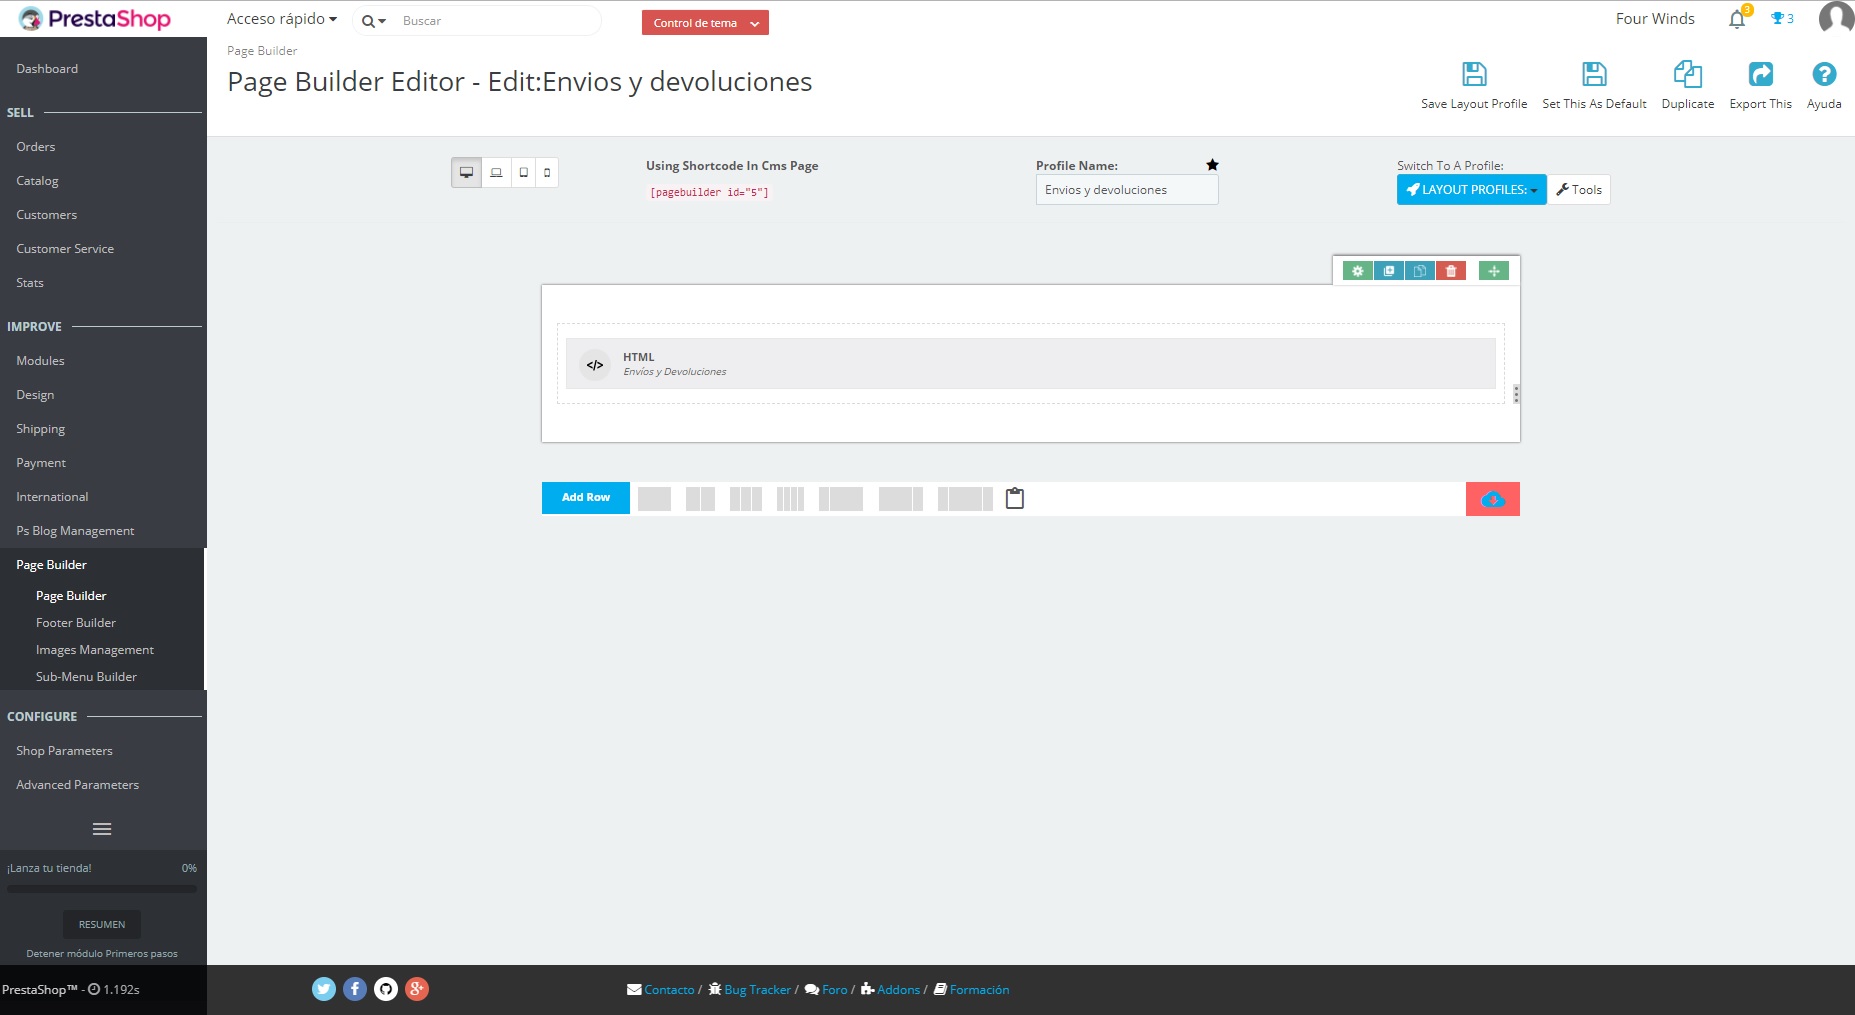Open Sub-Menu Builder submenu item
Screen dimensions: 1855x1015
tap(86, 677)
